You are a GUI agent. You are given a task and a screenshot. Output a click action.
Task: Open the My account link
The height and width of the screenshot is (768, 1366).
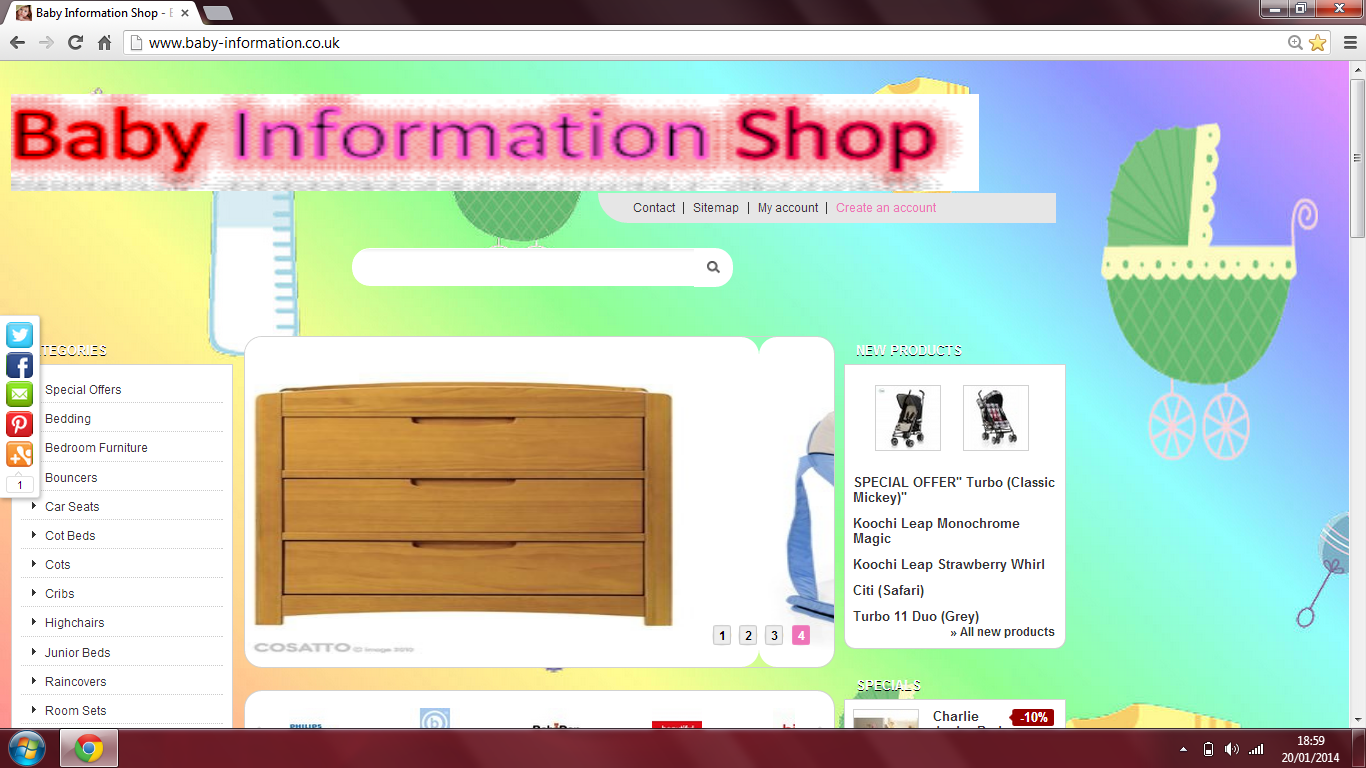click(788, 208)
